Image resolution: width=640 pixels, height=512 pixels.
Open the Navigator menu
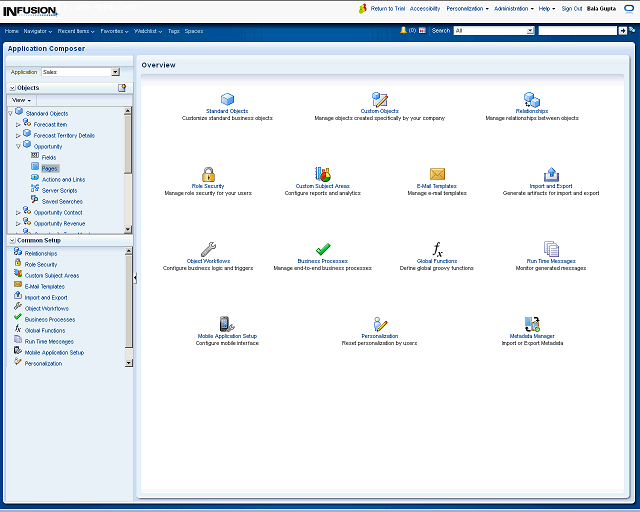[38, 31]
